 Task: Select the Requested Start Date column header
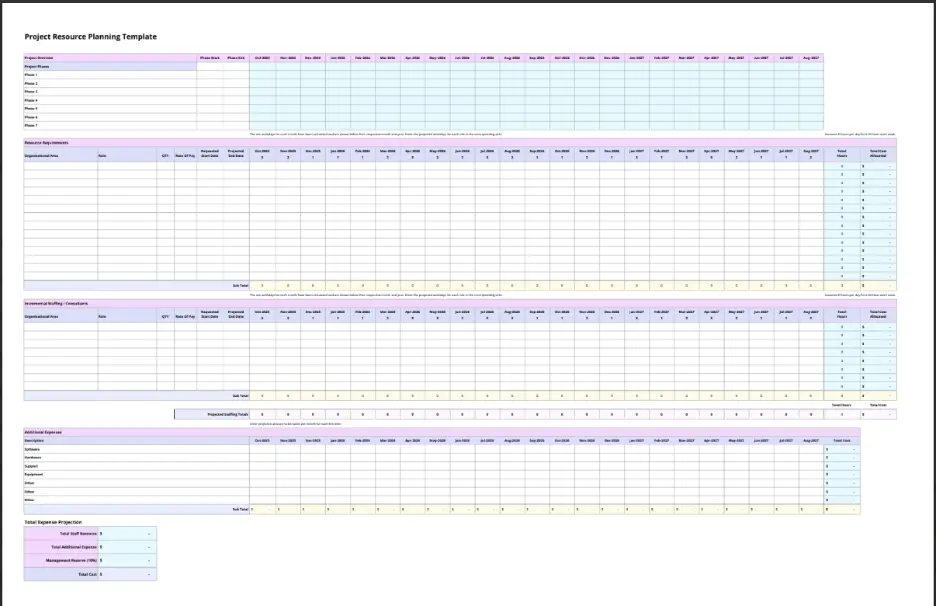pos(209,154)
